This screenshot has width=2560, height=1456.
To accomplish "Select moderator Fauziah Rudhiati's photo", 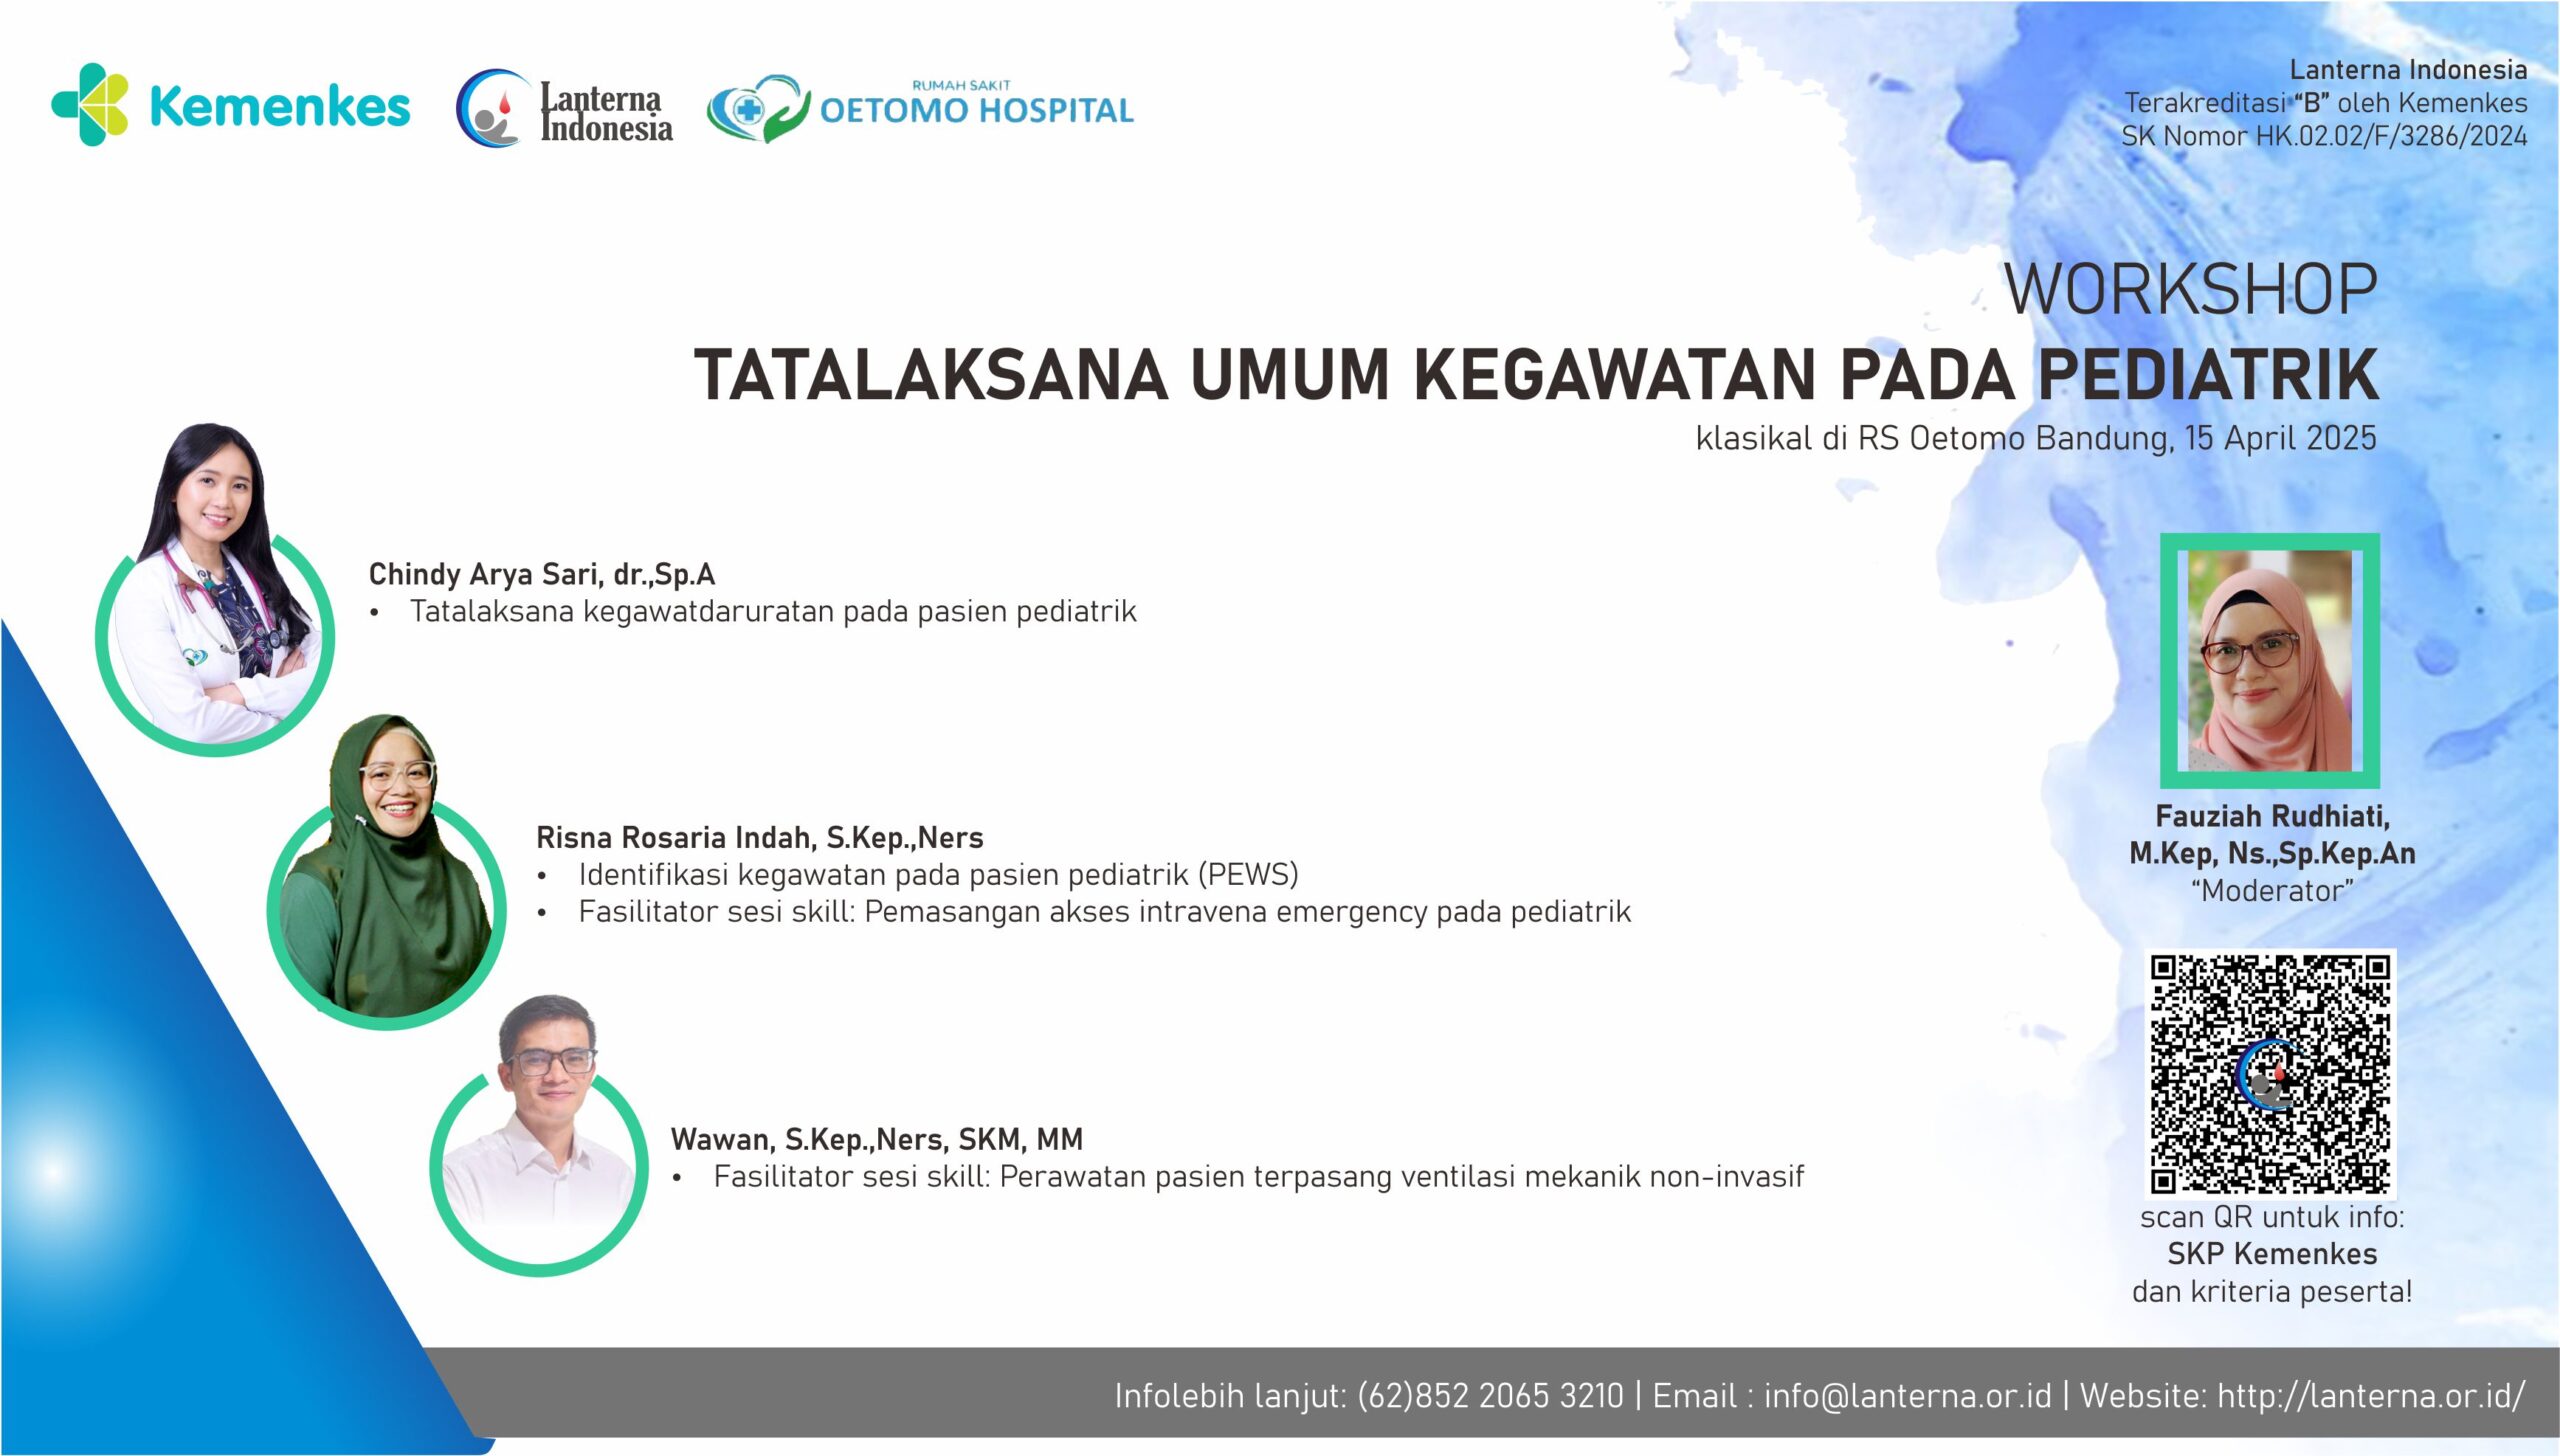I will (2270, 660).
